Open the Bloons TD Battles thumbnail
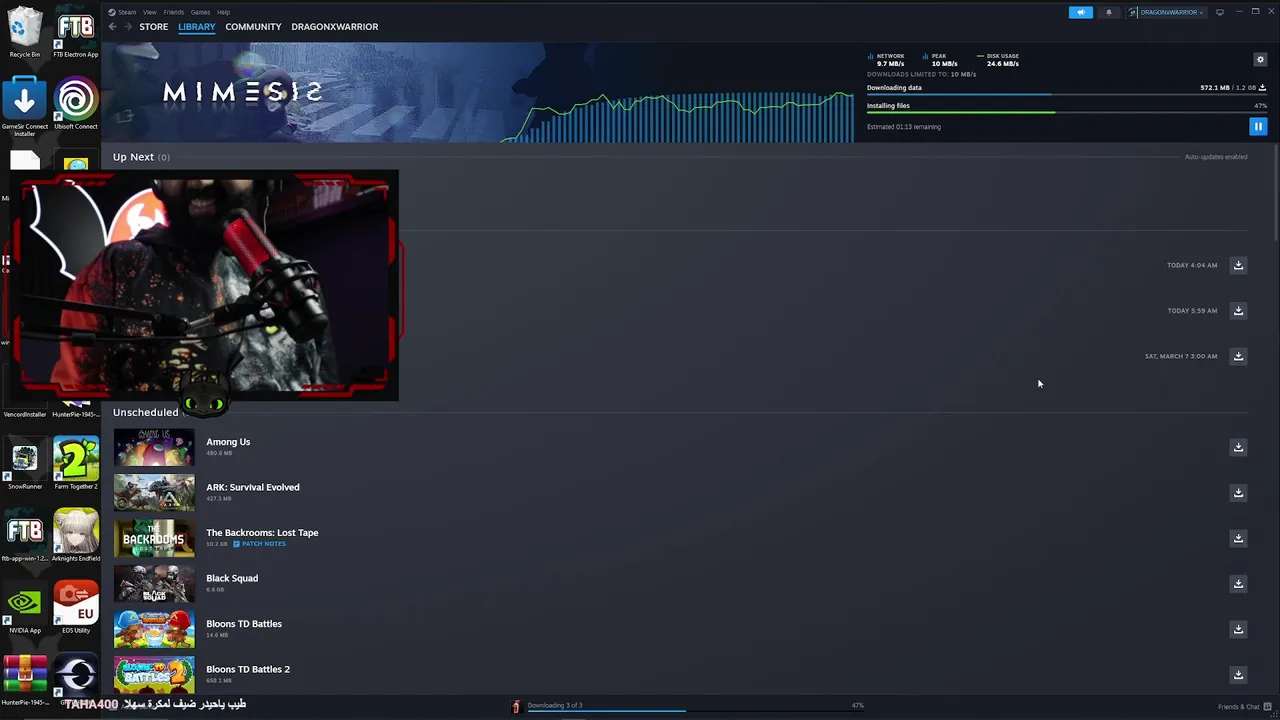Viewport: 1280px width, 720px height. click(154, 629)
